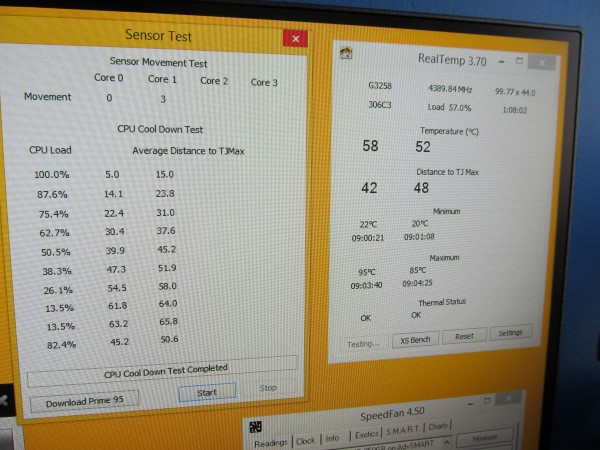
Task: Click the CPU Cool Down Test Completed progress bar
Action: click(163, 371)
